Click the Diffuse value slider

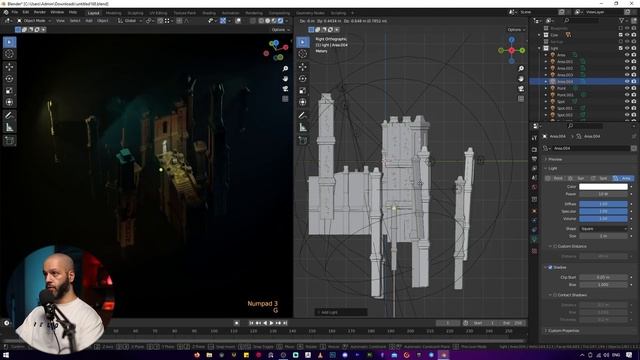(x=603, y=204)
